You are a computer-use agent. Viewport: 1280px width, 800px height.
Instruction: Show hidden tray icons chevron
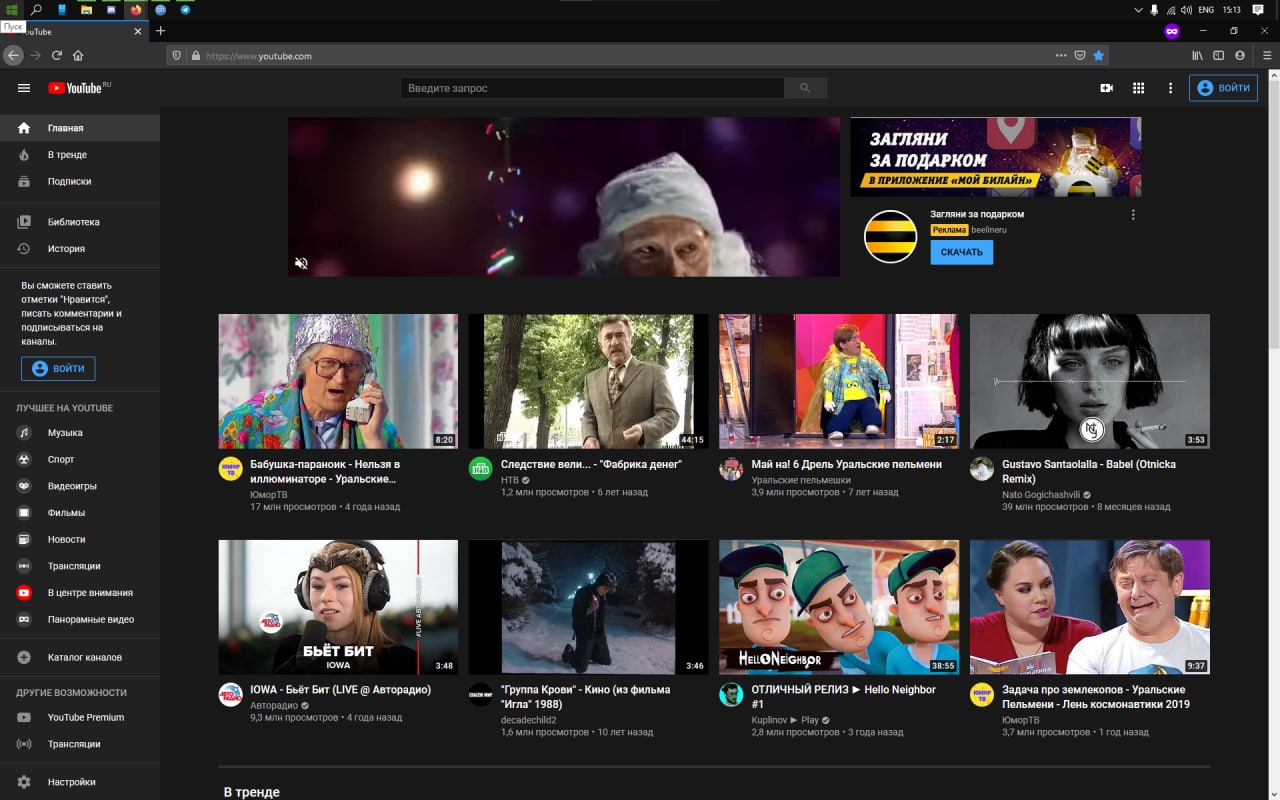pyautogui.click(x=1138, y=10)
